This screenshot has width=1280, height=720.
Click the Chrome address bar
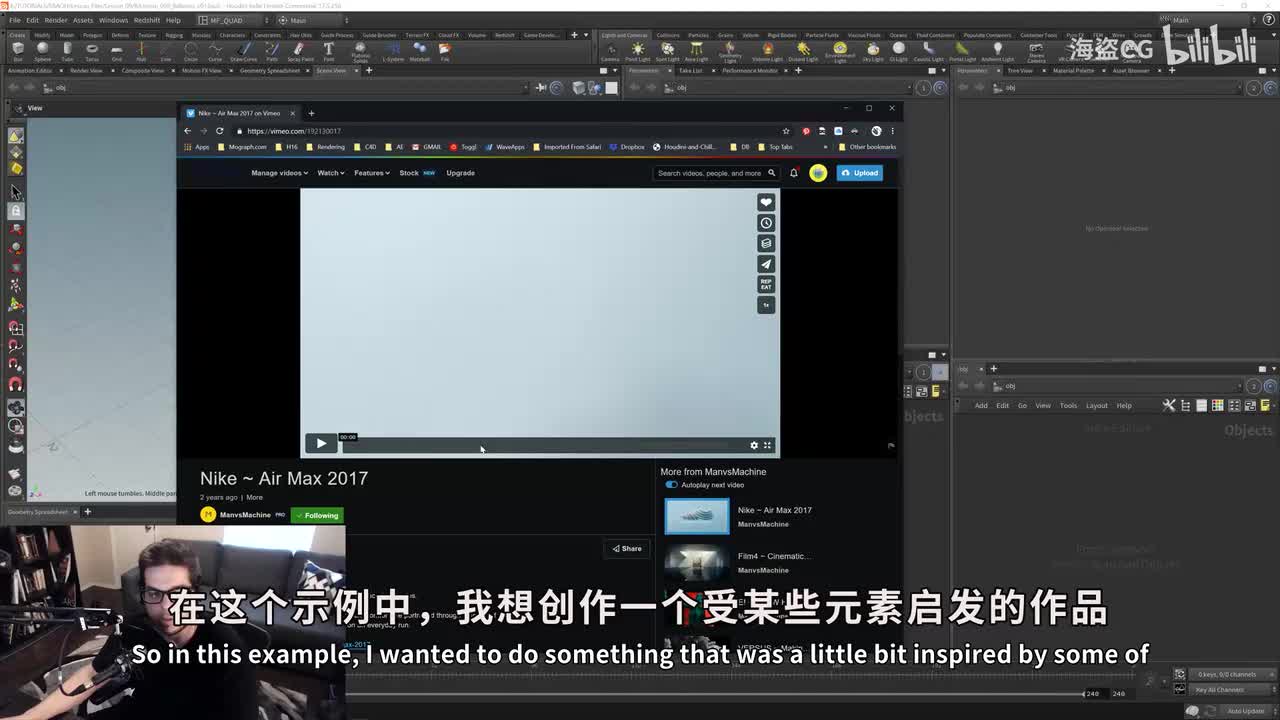510,131
